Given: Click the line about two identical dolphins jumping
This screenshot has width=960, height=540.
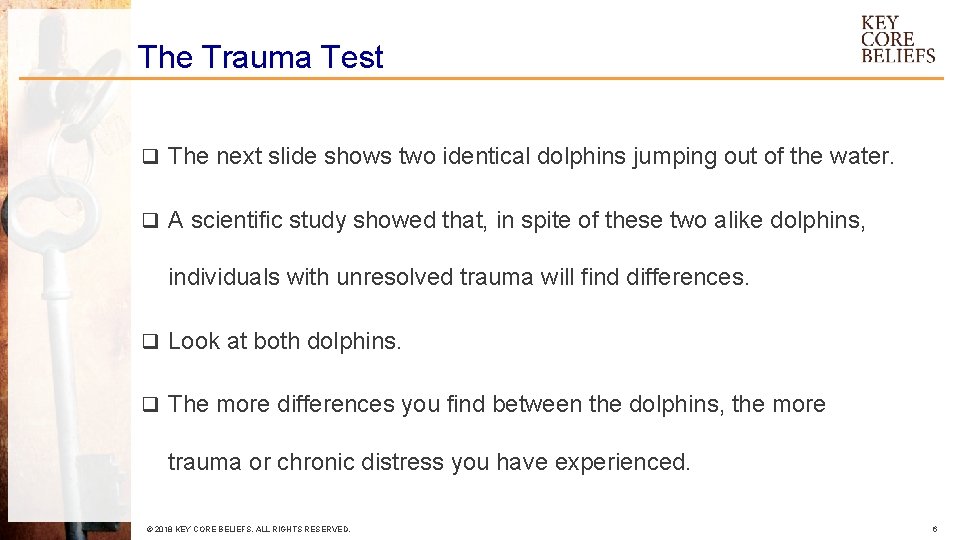Looking at the screenshot, I should click(531, 157).
